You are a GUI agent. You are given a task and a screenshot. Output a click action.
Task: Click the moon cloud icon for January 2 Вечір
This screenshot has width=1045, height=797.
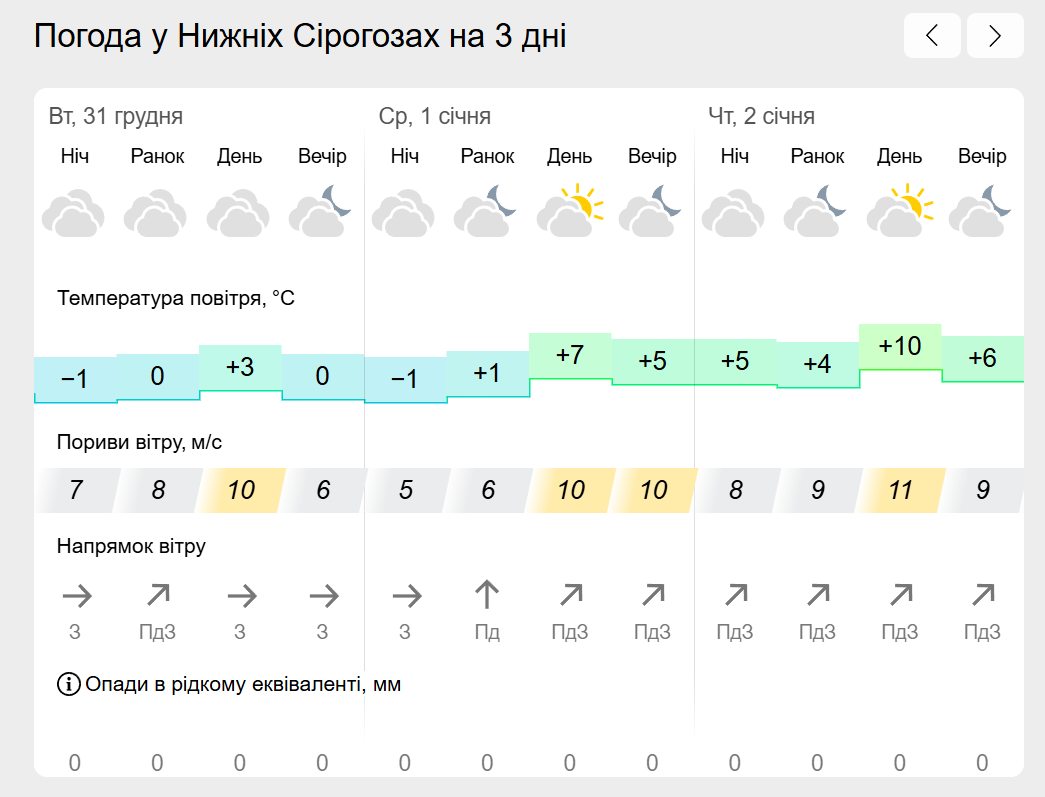pyautogui.click(x=980, y=212)
